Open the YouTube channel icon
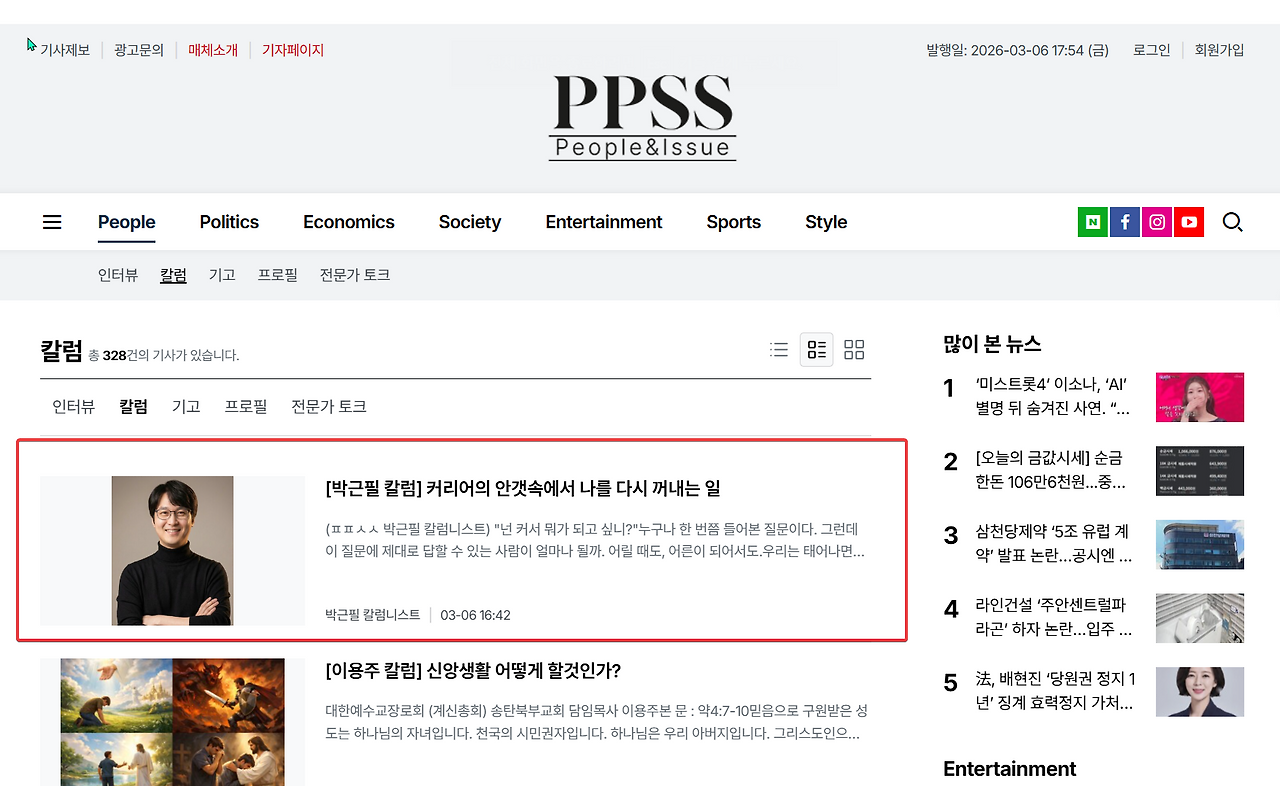Image resolution: width=1280 pixels, height=786 pixels. coord(1189,222)
